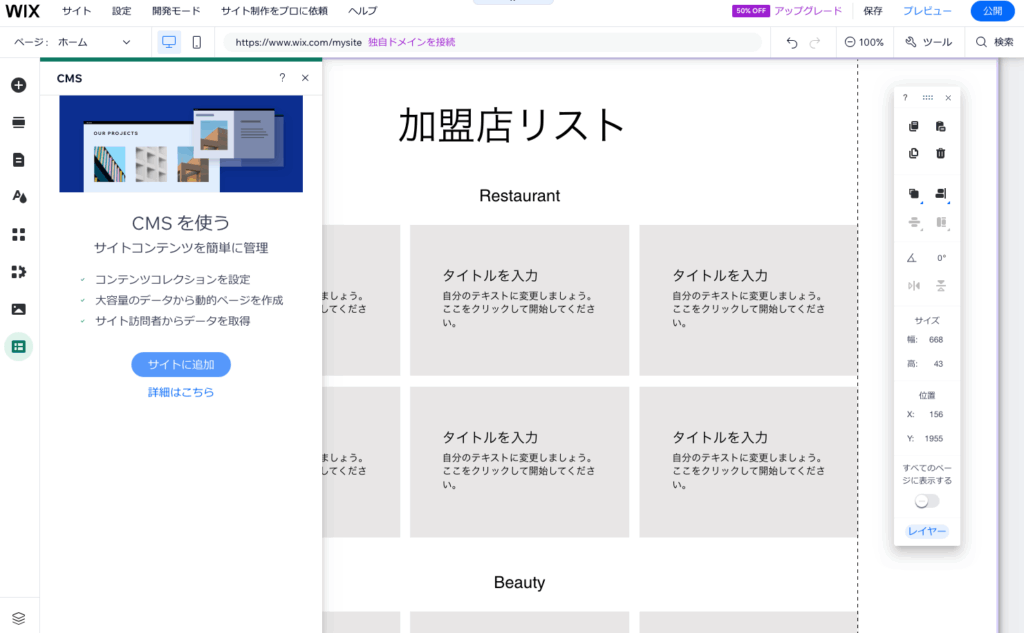Open the ヘルプ menu
The width and height of the screenshot is (1024, 633).
pos(359,11)
